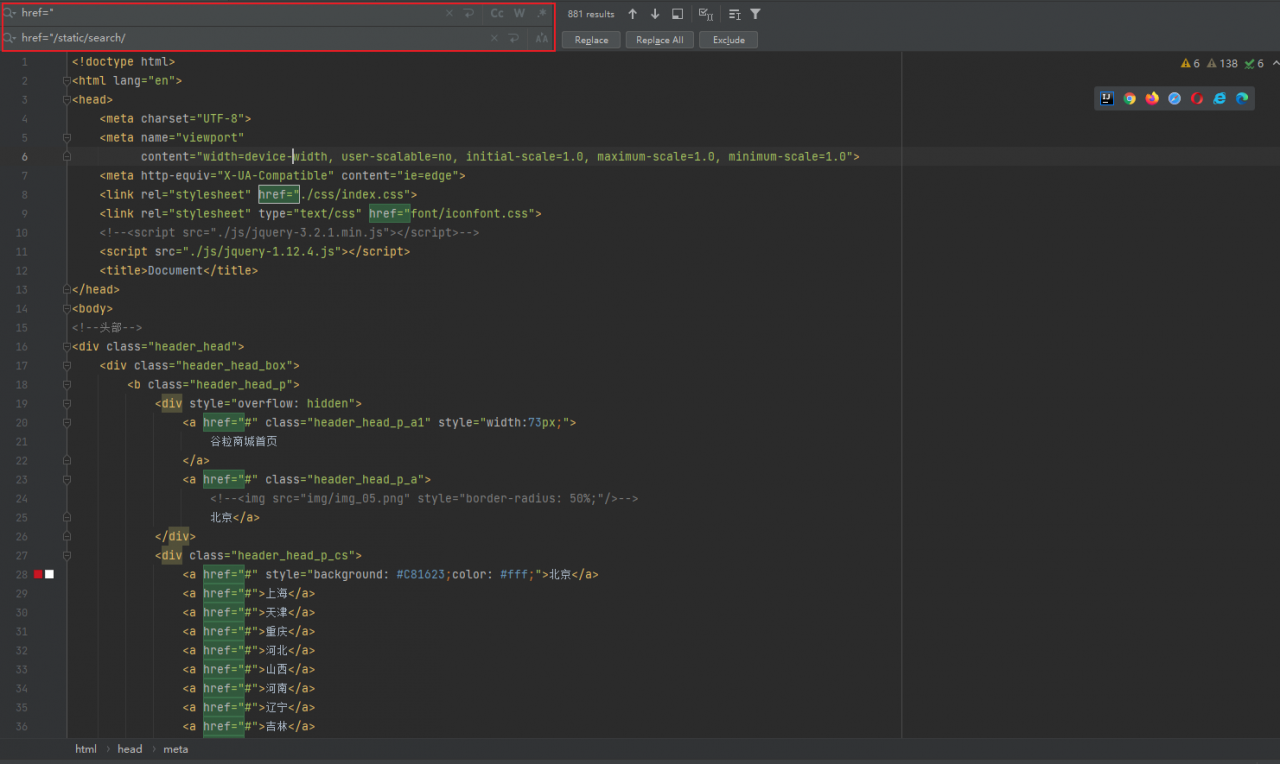
Task: Open page in Firefox browser
Action: pyautogui.click(x=1152, y=98)
